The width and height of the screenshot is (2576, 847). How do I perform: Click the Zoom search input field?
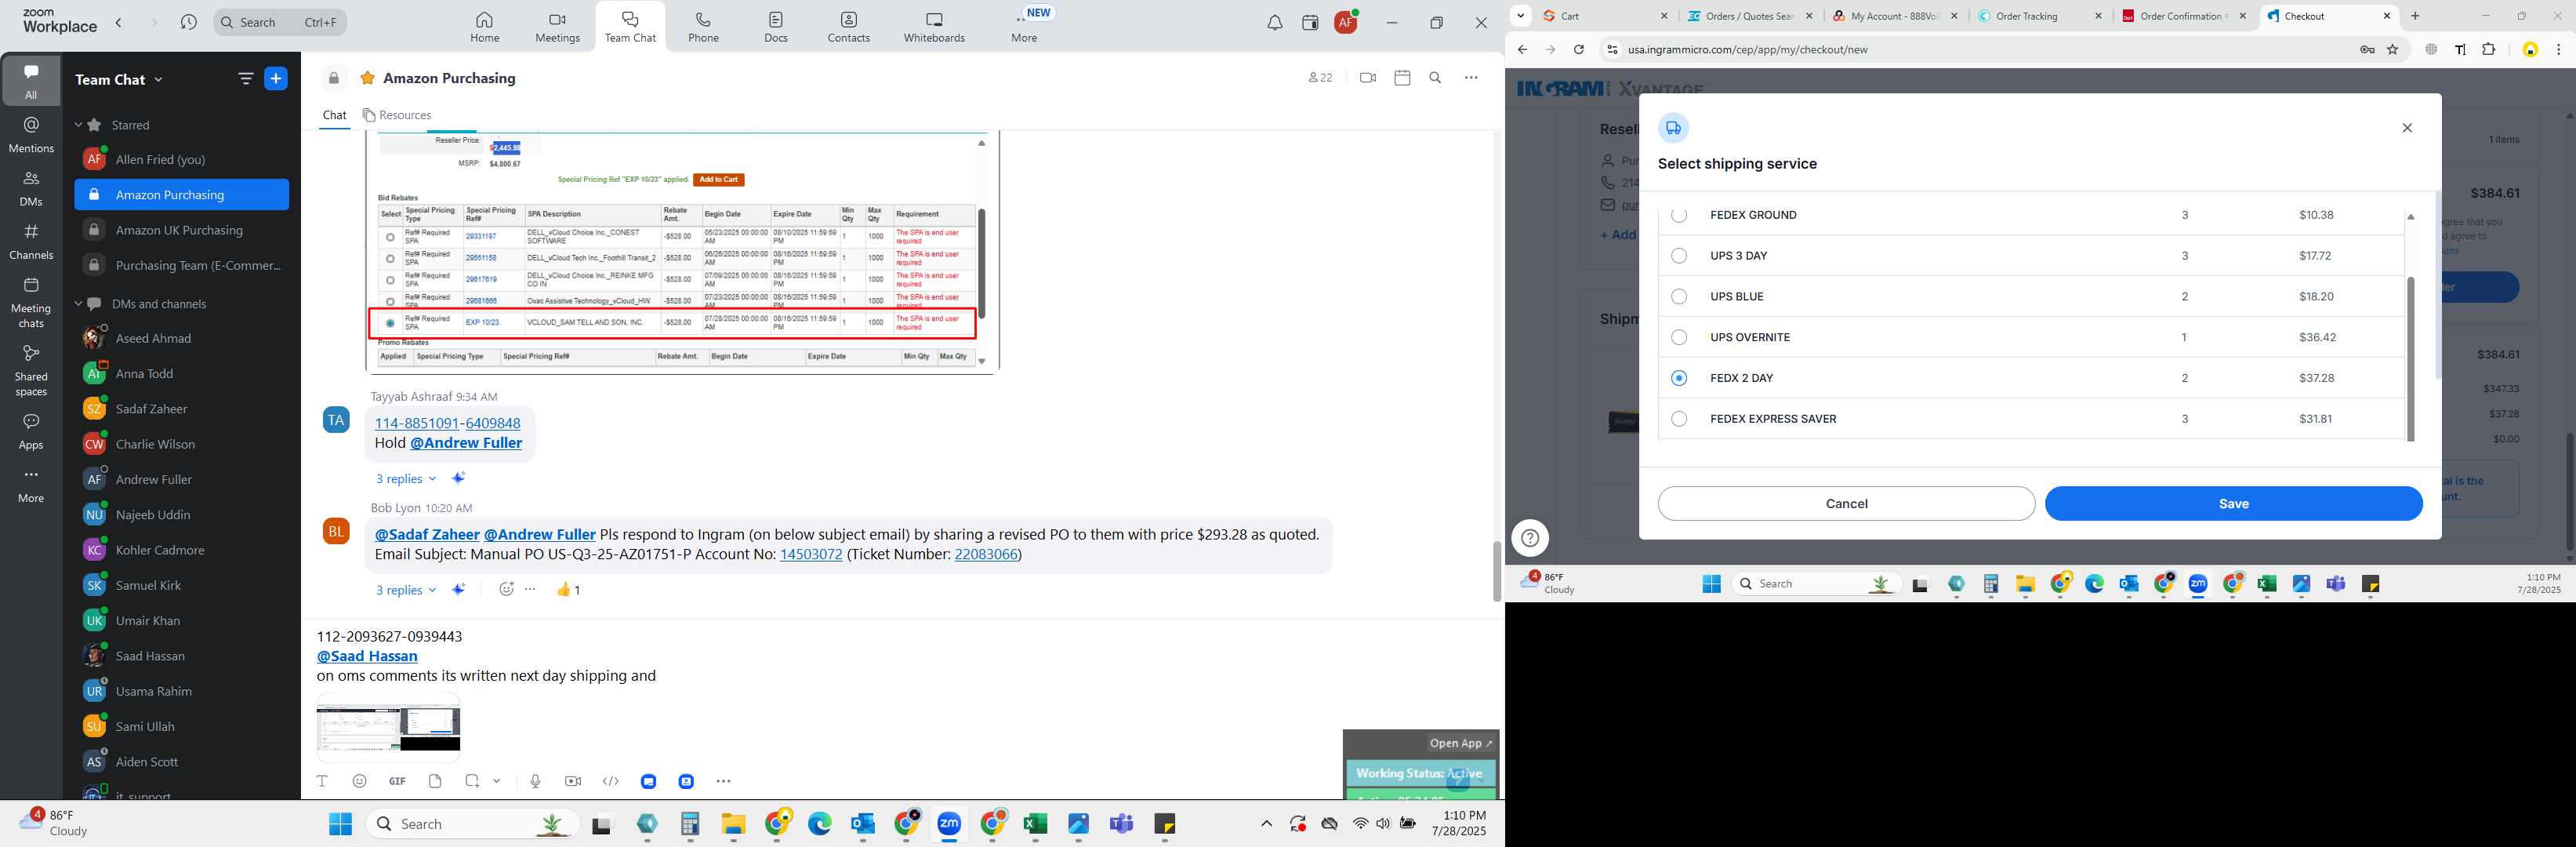281,22
